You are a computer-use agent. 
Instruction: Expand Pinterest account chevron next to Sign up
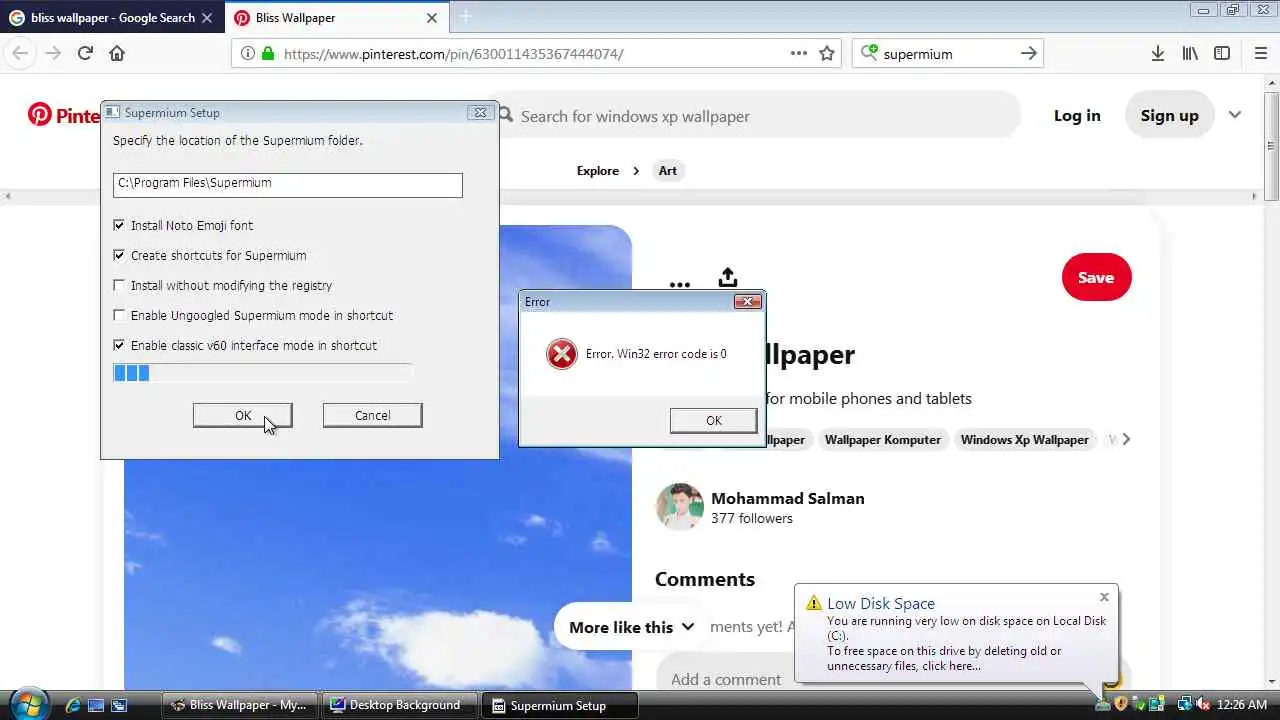[1235, 115]
